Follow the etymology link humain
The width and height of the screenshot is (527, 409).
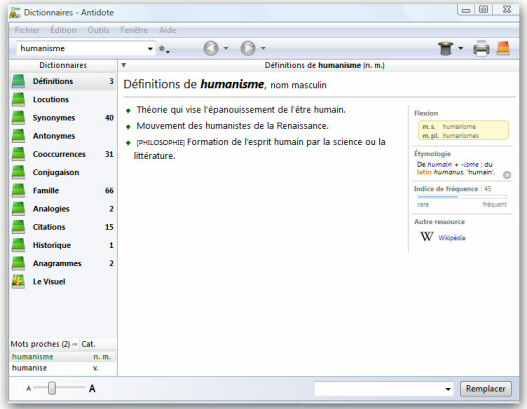pyautogui.click(x=440, y=164)
